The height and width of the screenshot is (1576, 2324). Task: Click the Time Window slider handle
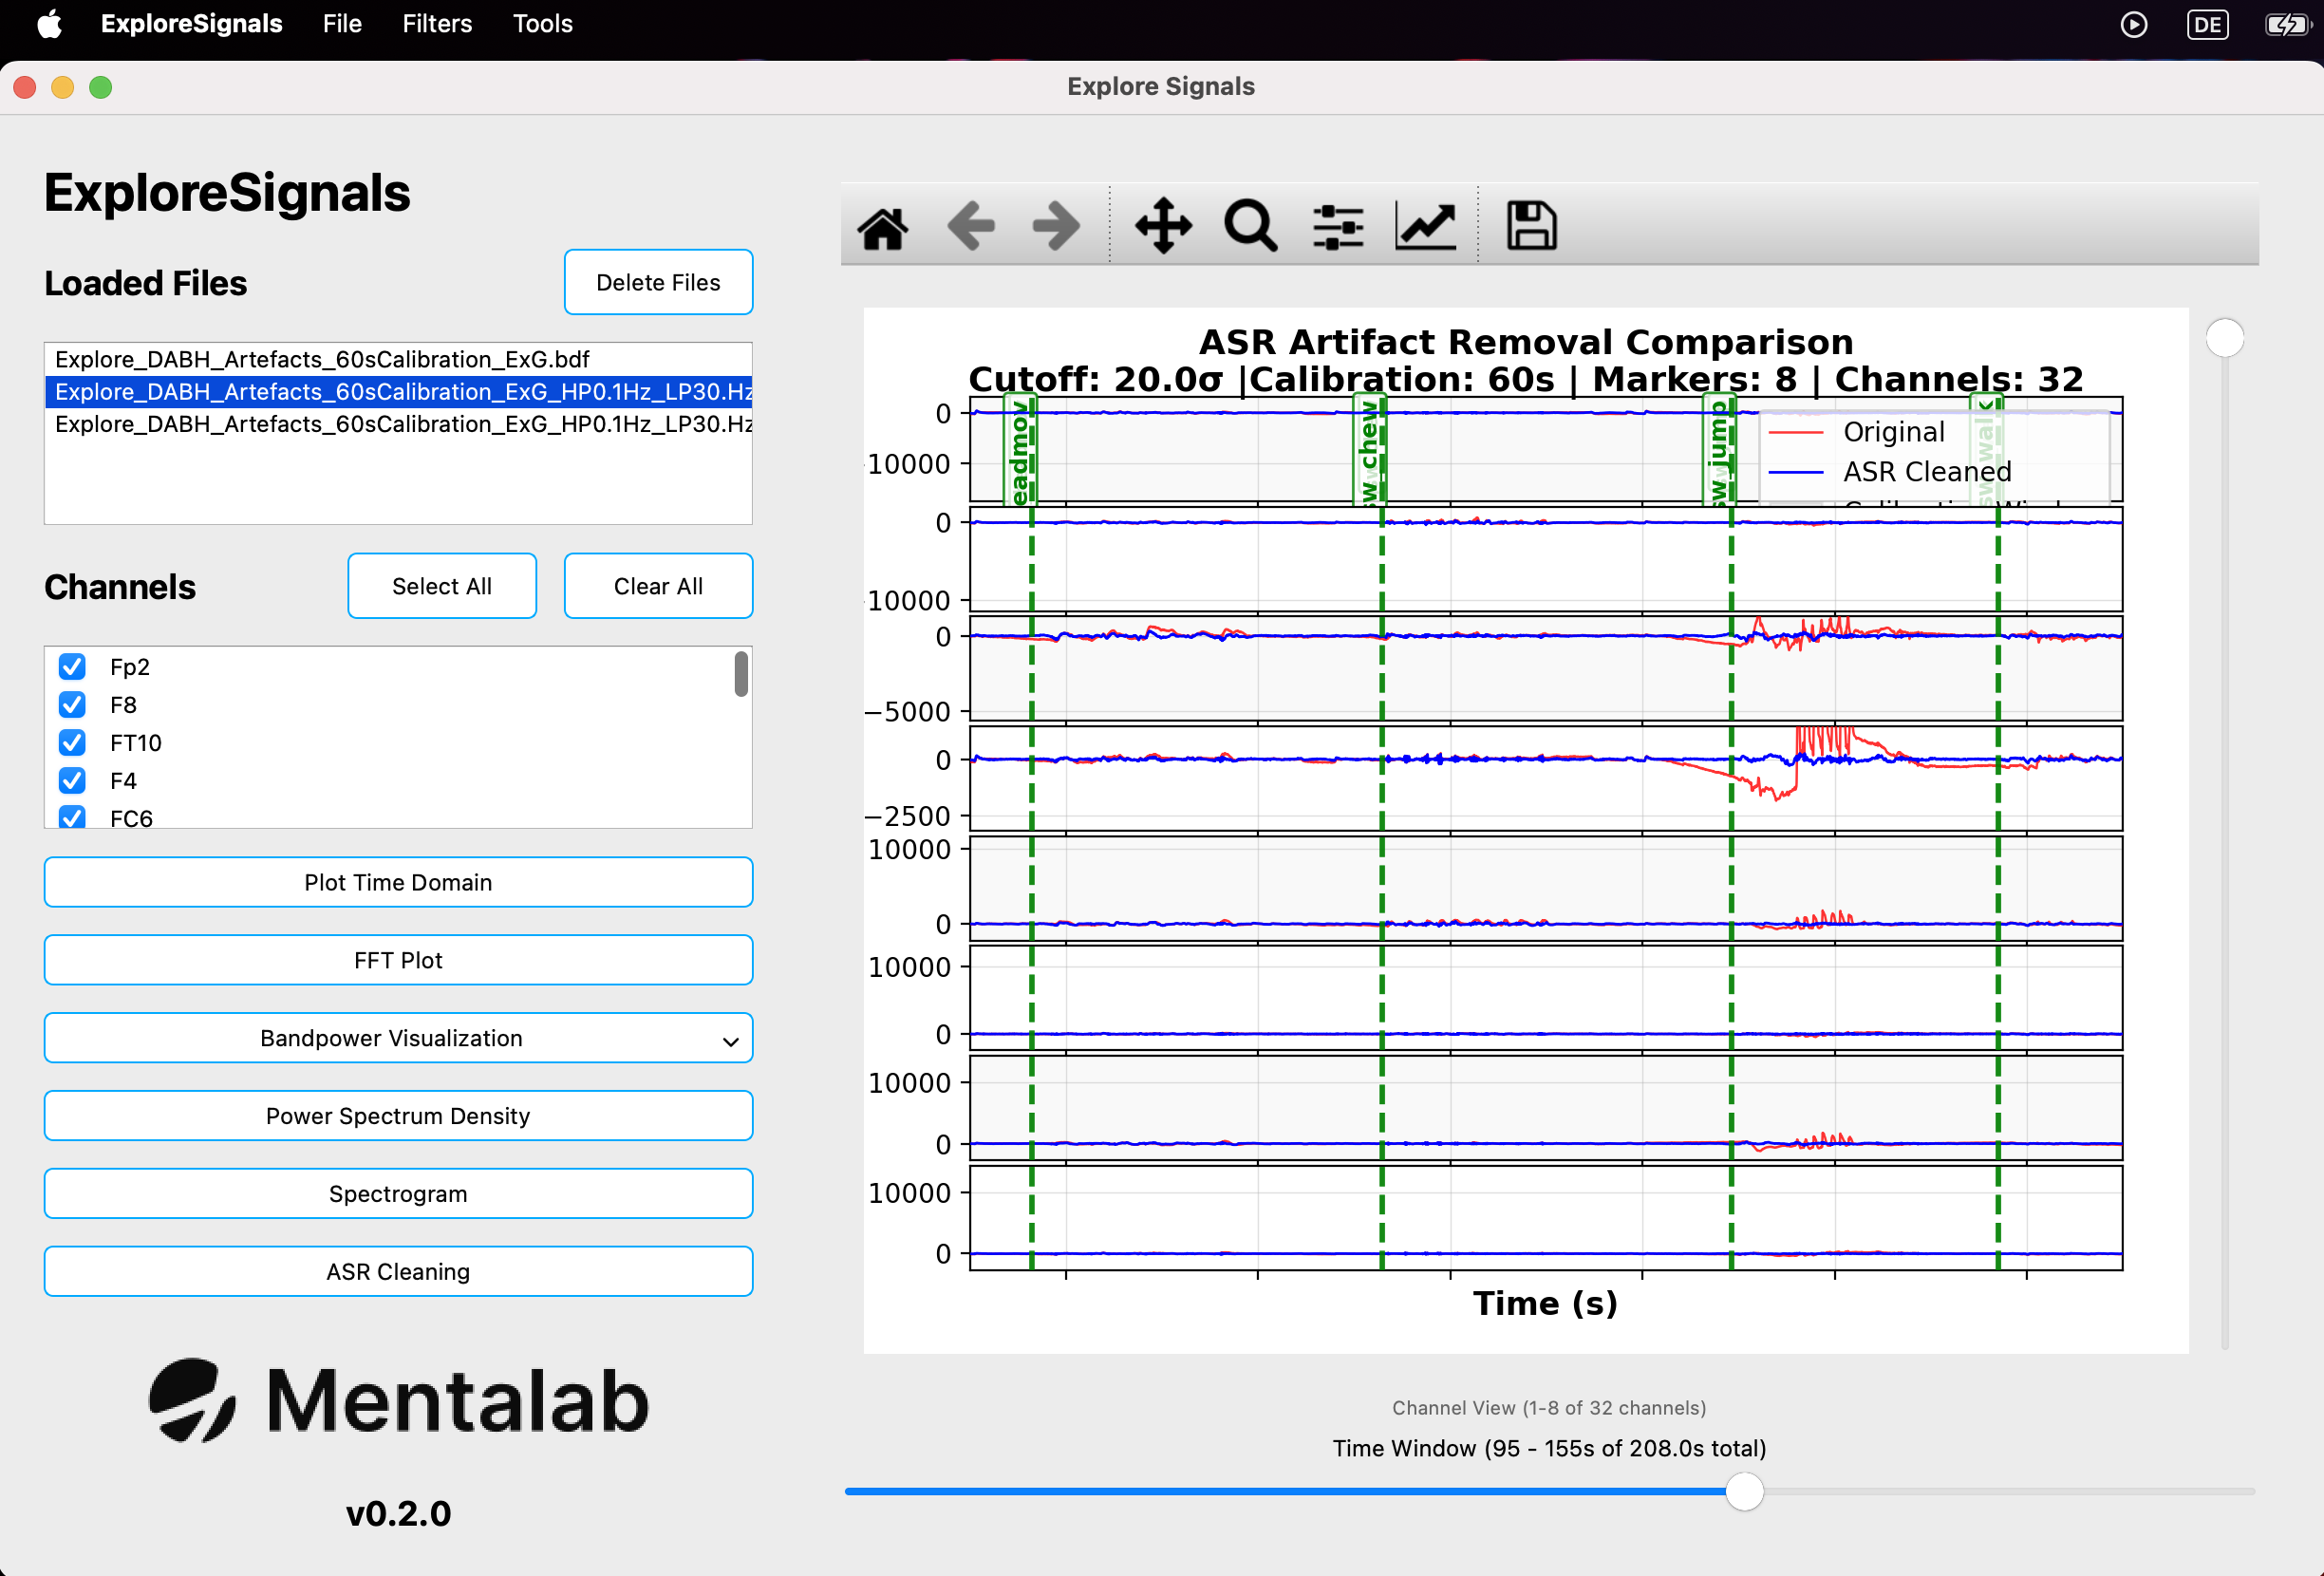[x=1744, y=1491]
